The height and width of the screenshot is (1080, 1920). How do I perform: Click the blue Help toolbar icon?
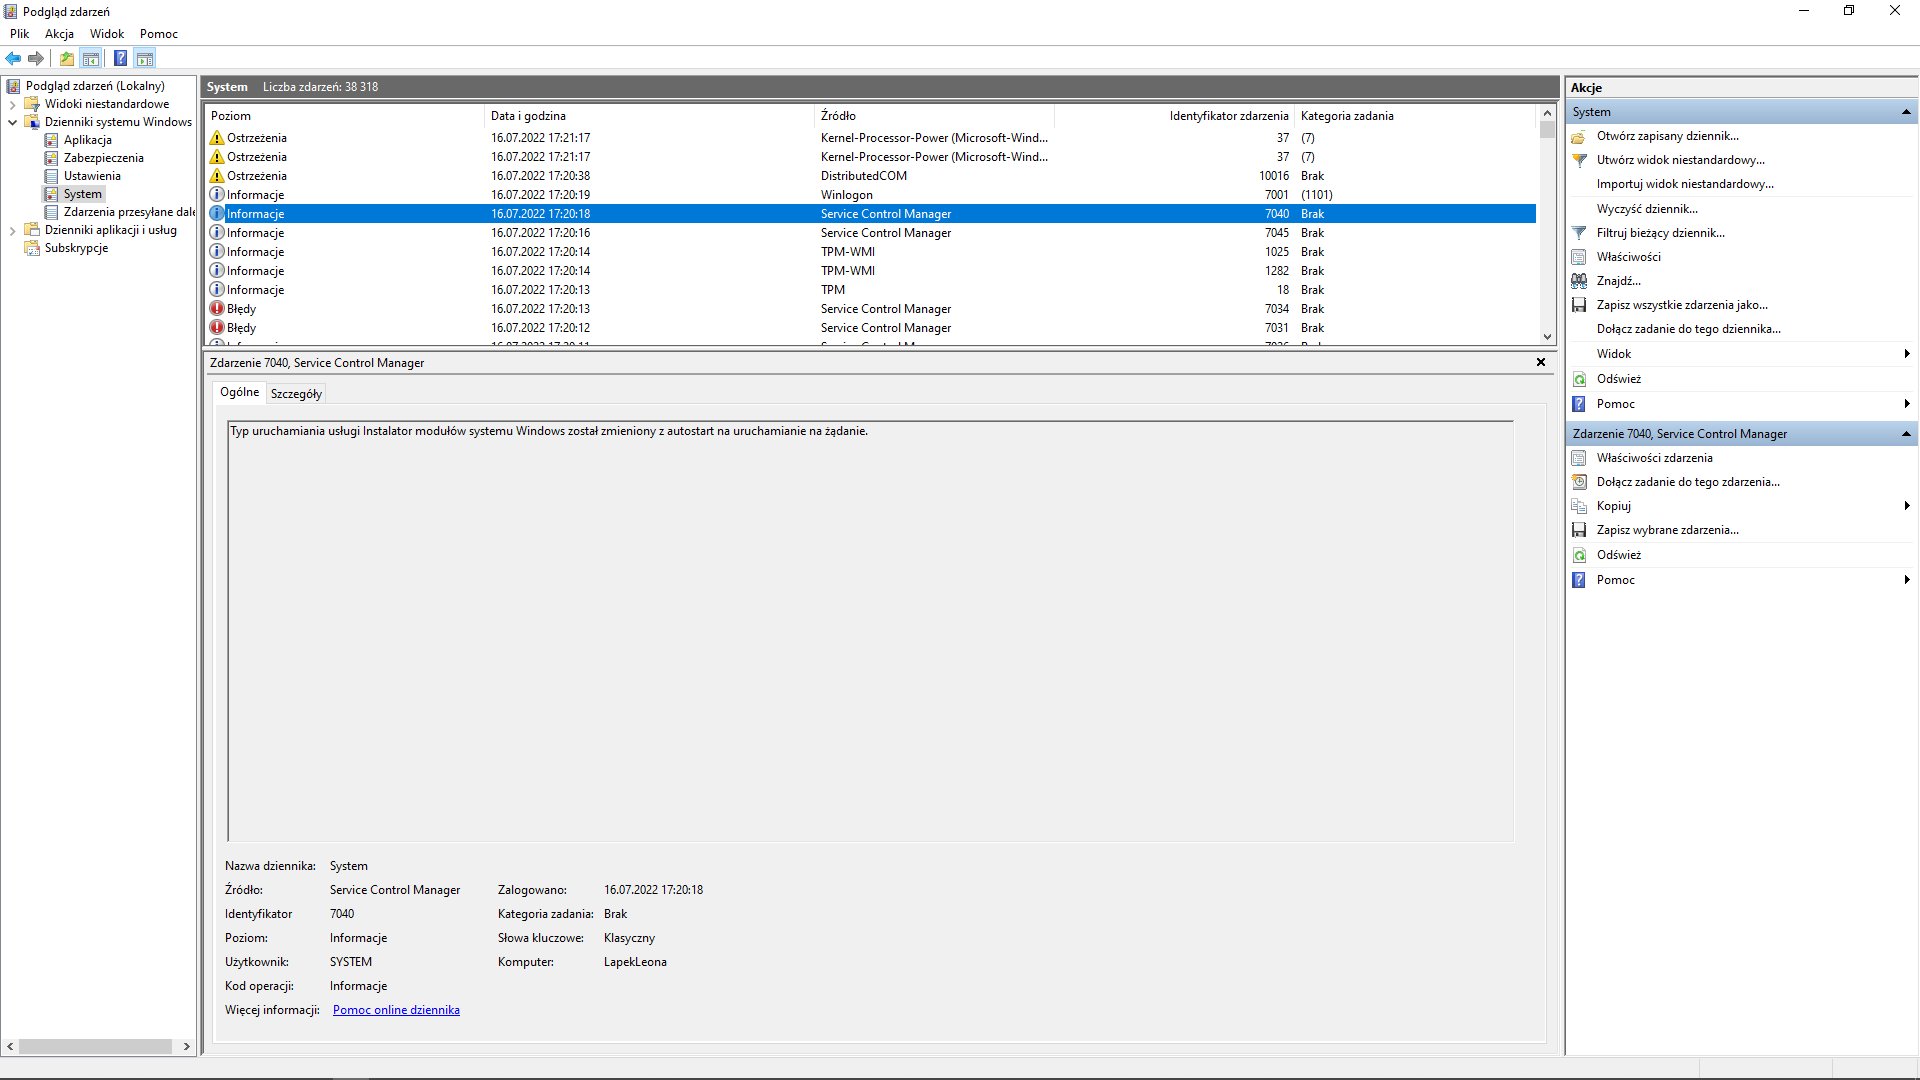121,58
